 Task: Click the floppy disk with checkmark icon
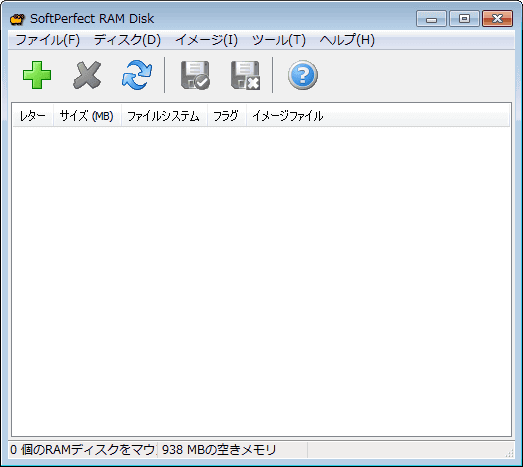[x=195, y=75]
